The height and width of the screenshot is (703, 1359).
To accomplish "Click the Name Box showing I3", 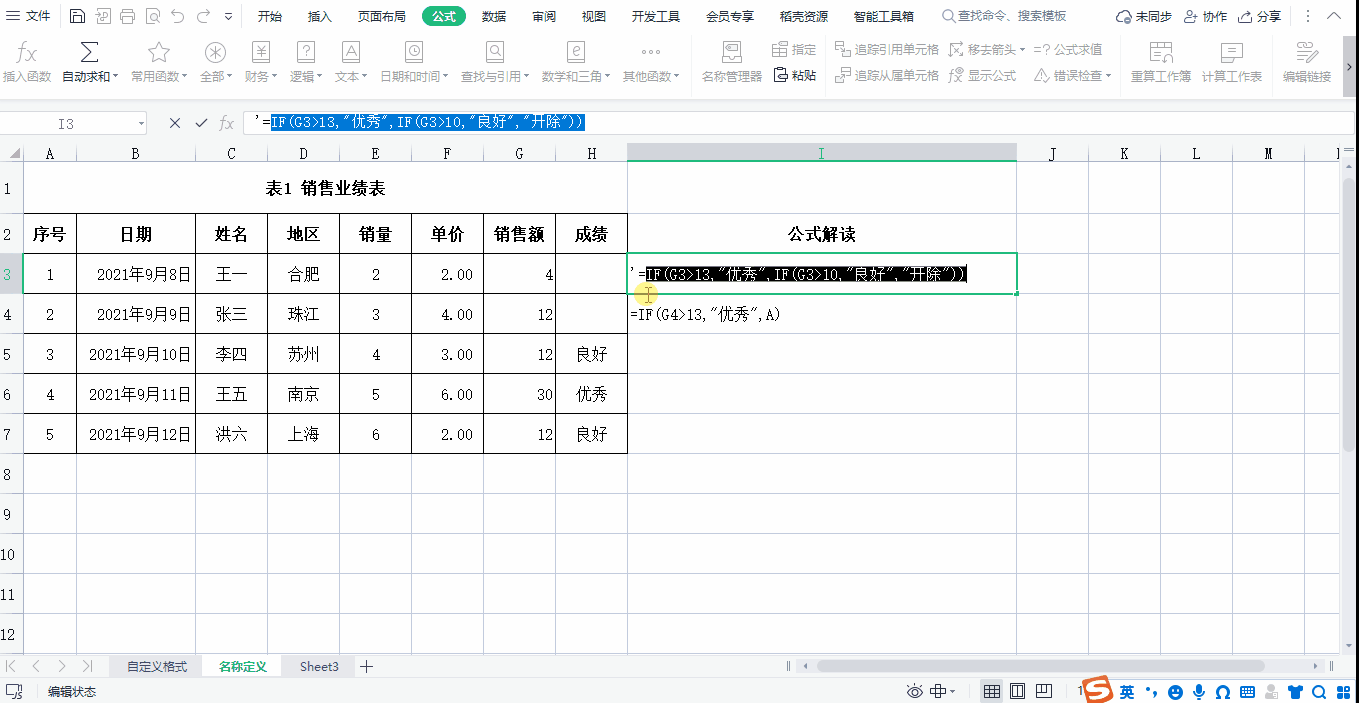I will coord(66,124).
